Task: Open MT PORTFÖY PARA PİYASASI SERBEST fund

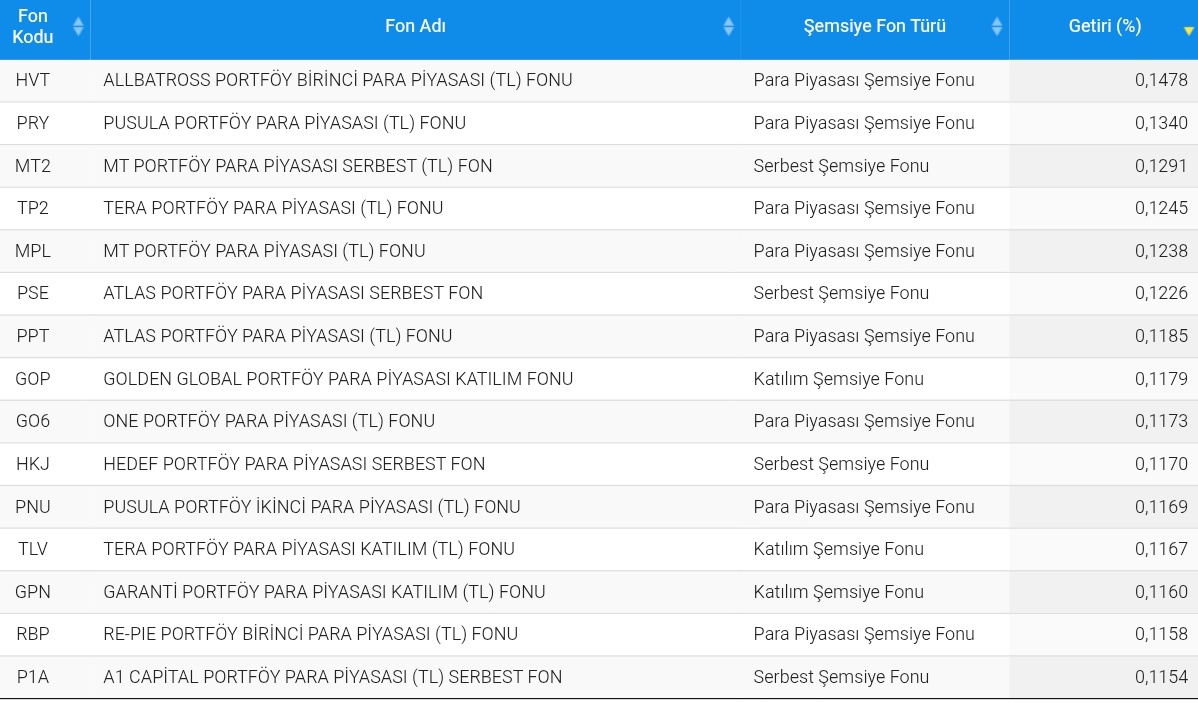Action: [x=297, y=166]
